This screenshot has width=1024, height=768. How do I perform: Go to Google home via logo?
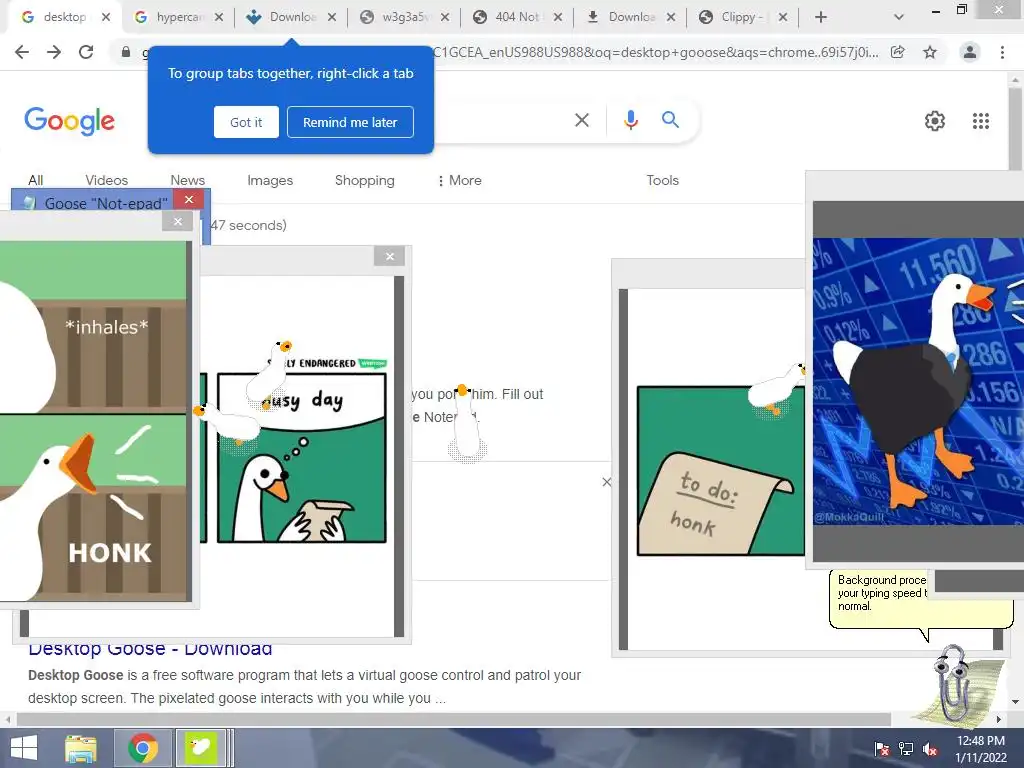tap(69, 121)
